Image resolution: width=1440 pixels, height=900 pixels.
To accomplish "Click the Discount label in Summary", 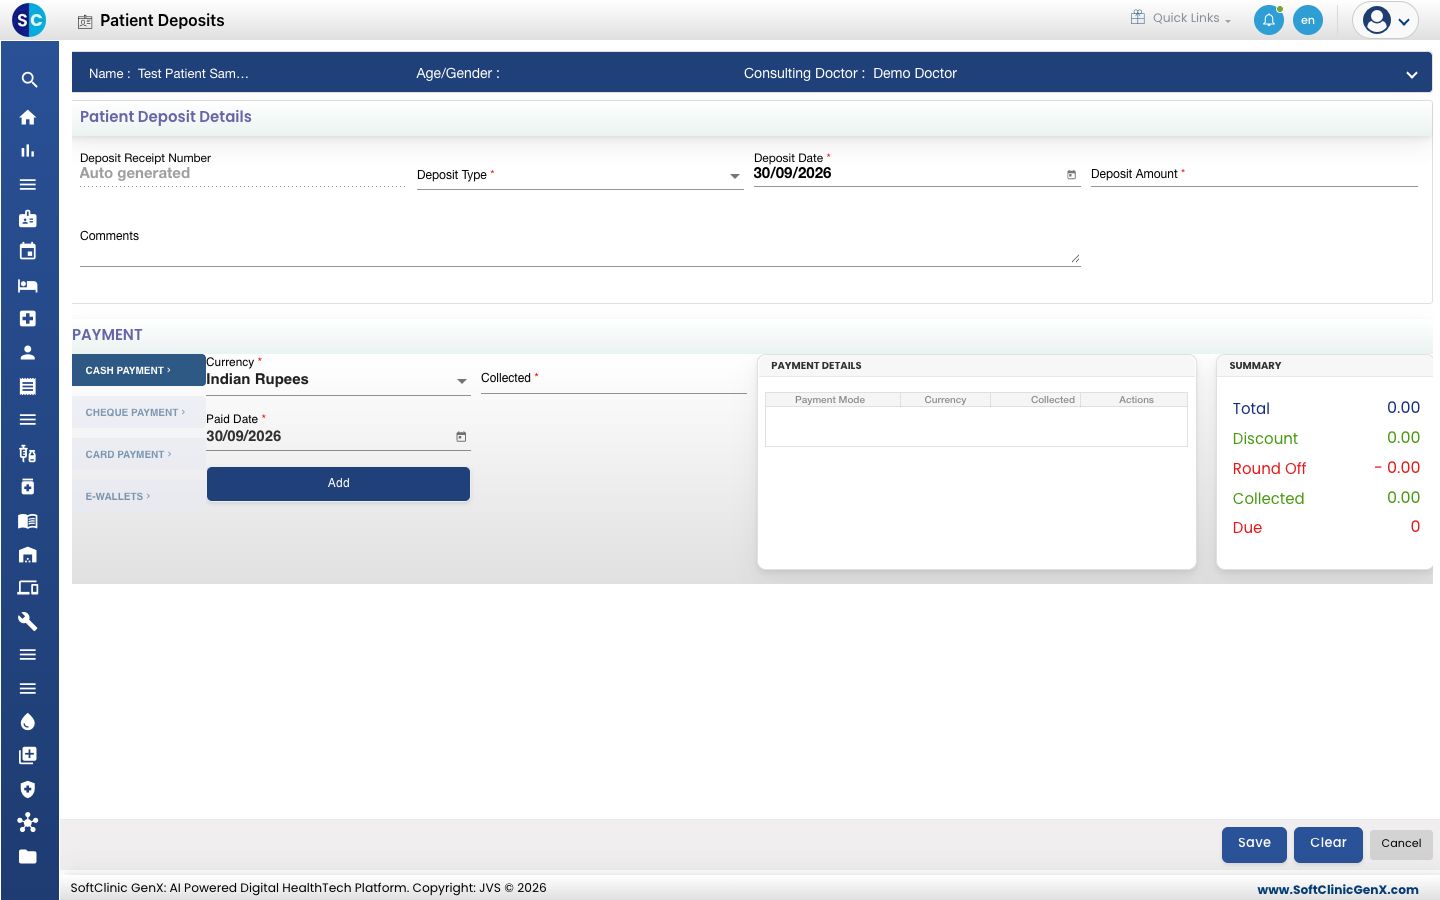I will click(1265, 438).
